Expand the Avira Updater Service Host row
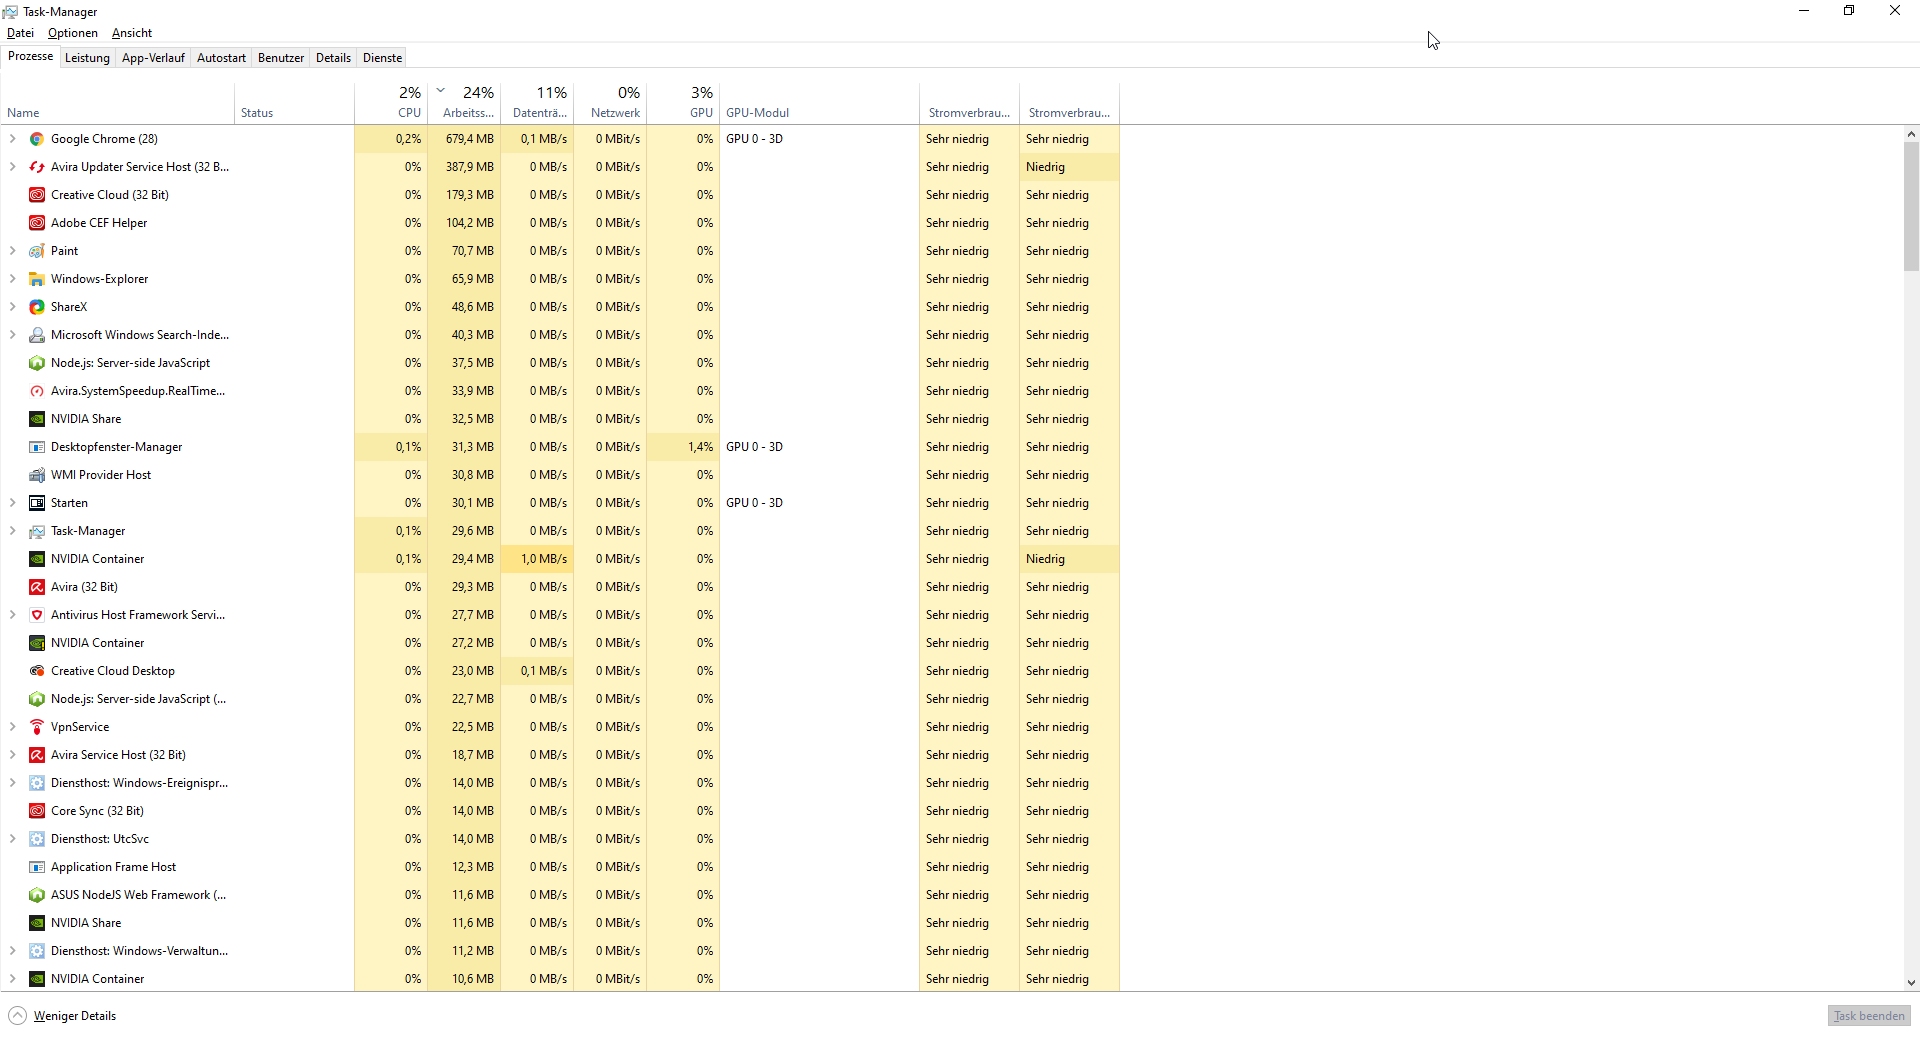This screenshot has height=1040, width=1920. tap(13, 167)
